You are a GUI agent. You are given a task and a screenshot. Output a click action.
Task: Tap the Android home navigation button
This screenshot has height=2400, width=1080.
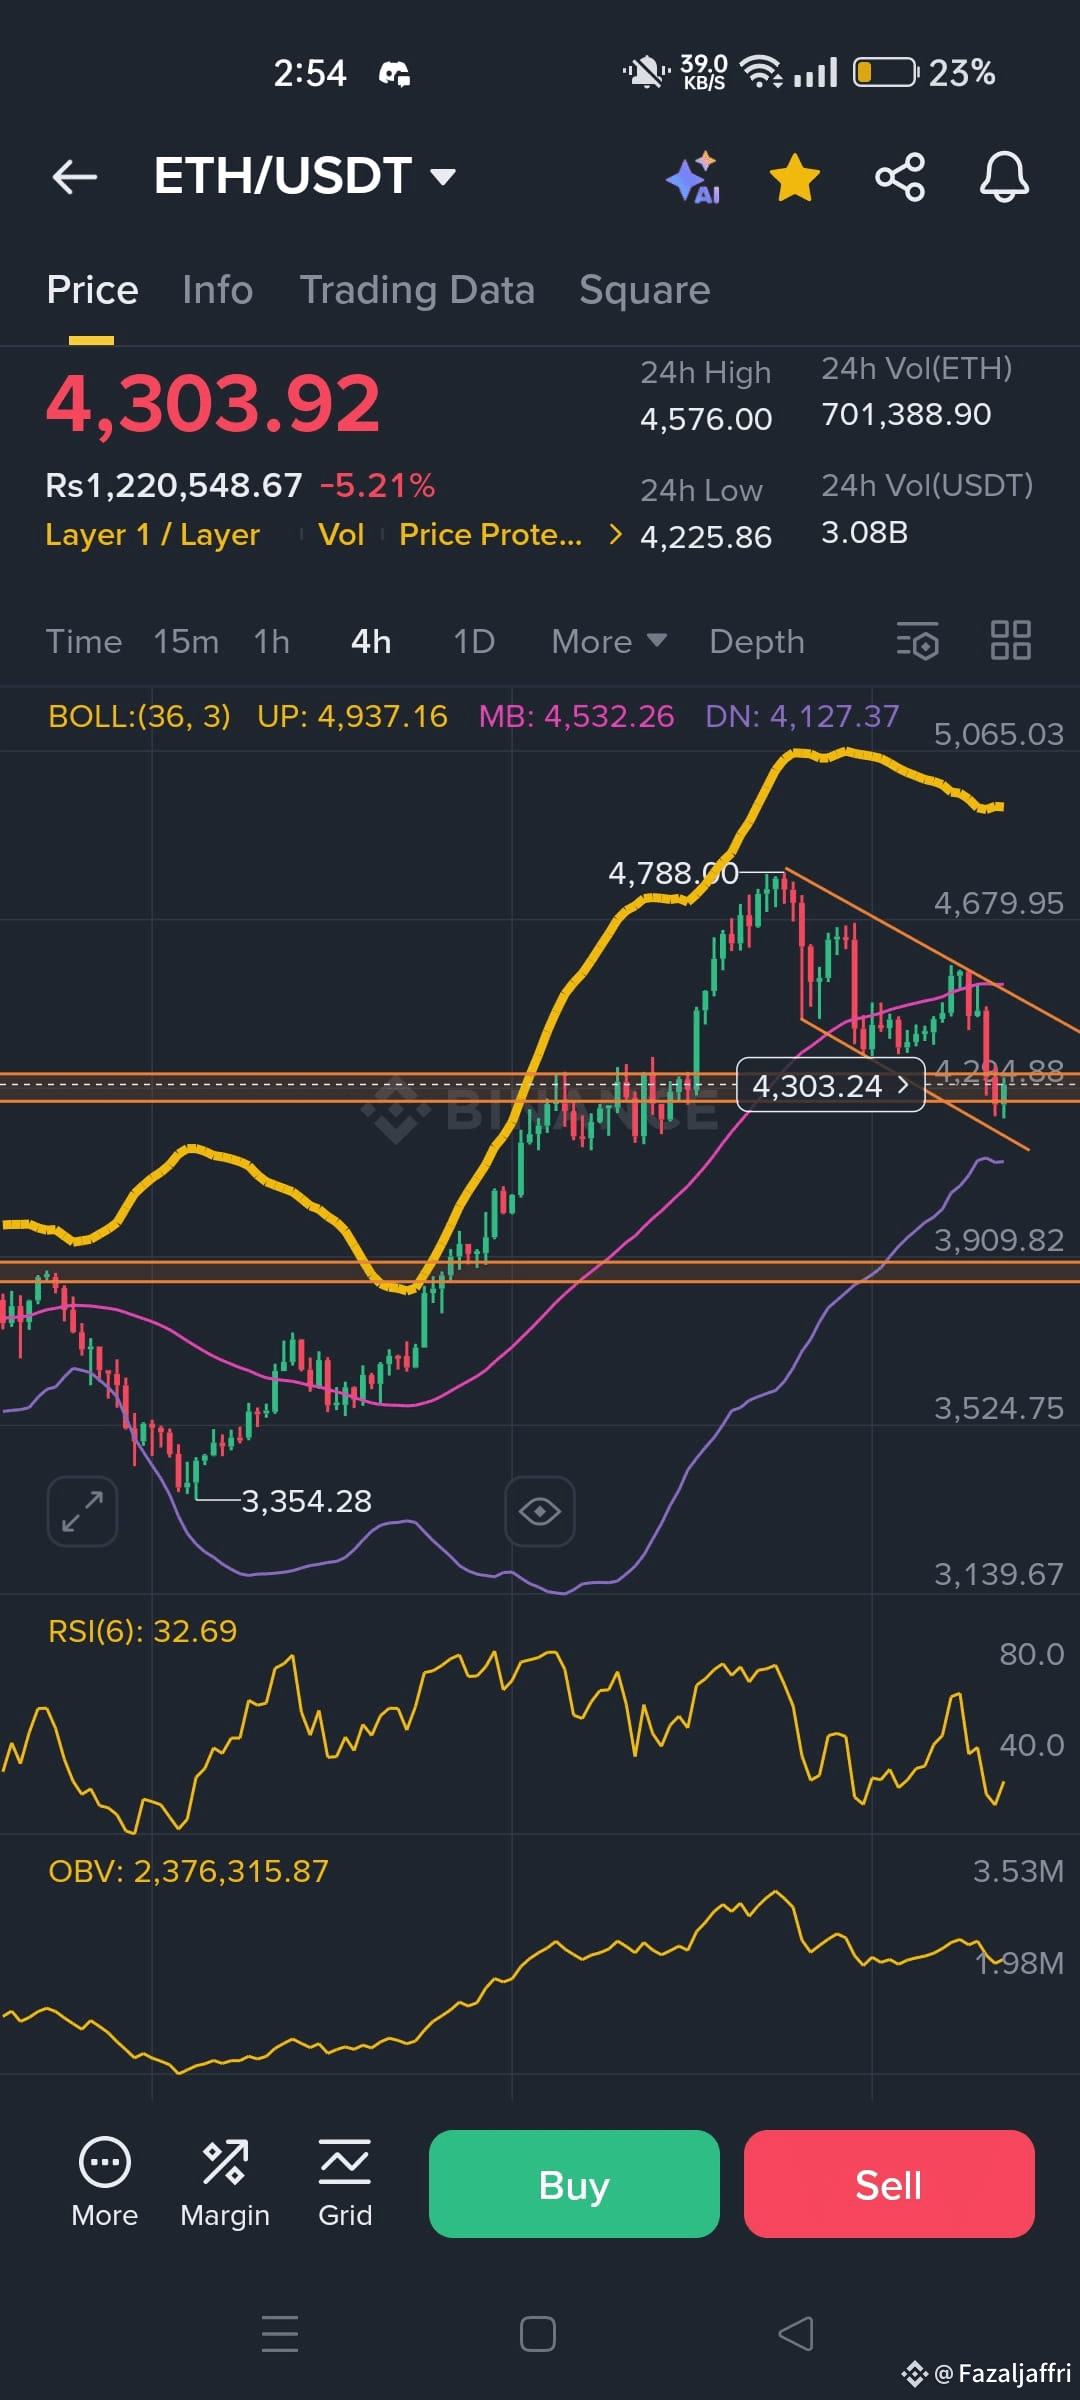538,2334
